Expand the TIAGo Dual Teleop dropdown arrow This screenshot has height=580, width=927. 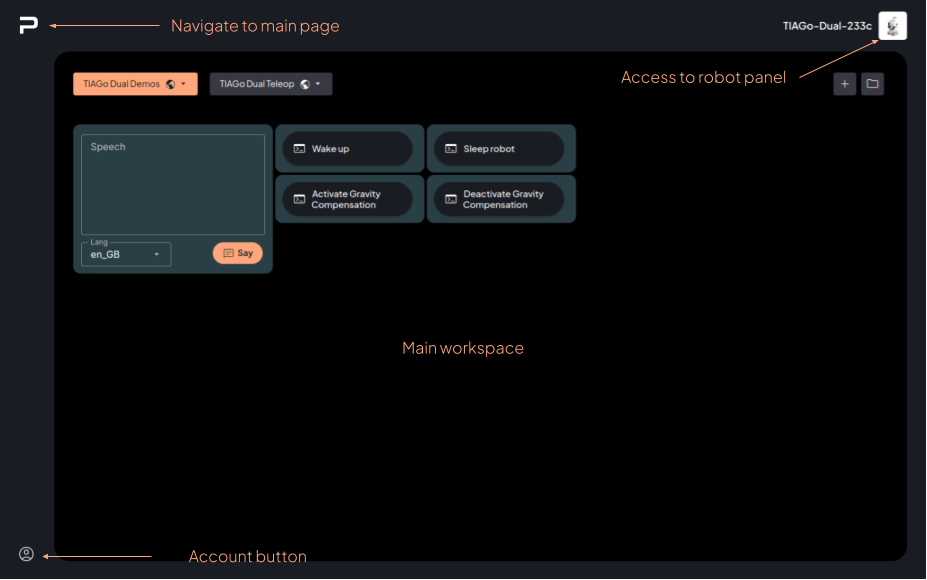tap(318, 84)
